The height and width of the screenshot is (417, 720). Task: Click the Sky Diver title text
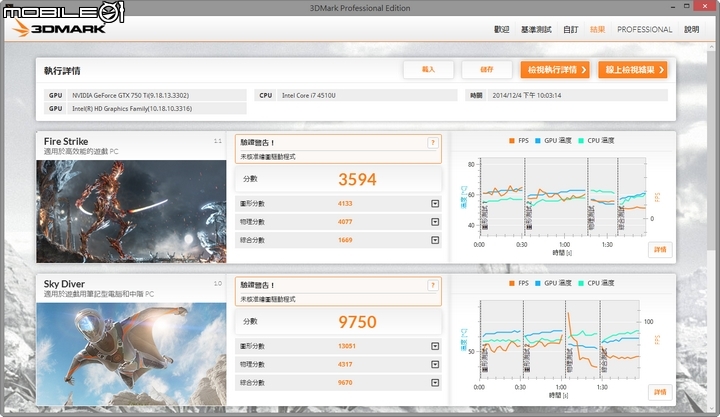click(64, 284)
